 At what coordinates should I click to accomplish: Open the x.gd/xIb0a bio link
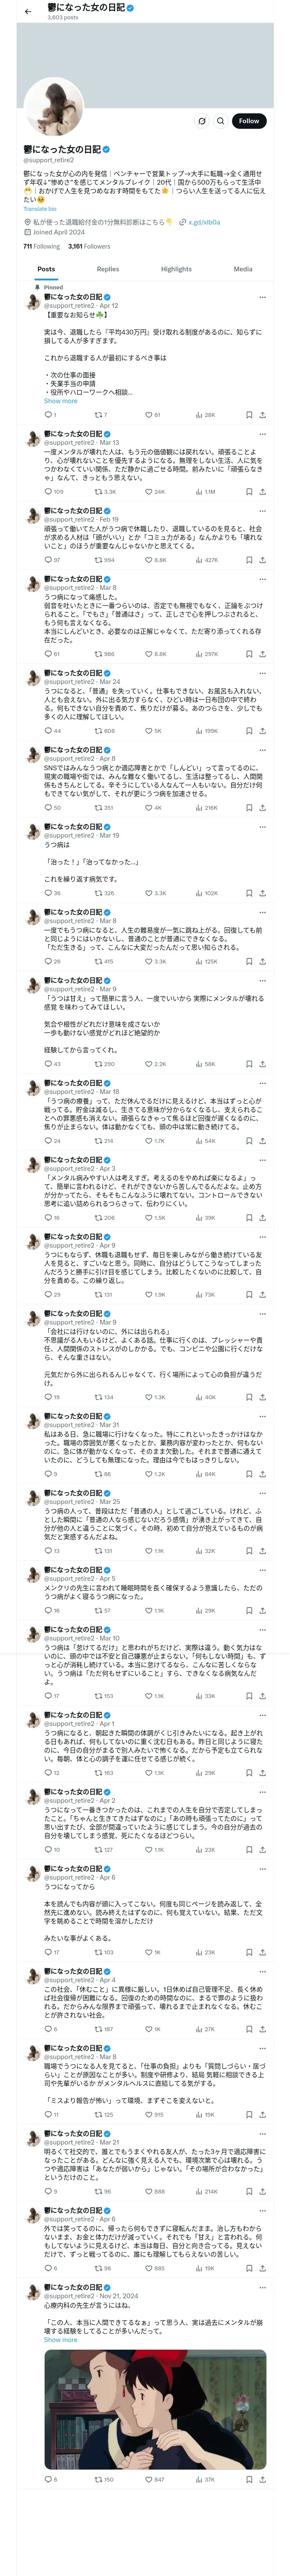tap(204, 222)
